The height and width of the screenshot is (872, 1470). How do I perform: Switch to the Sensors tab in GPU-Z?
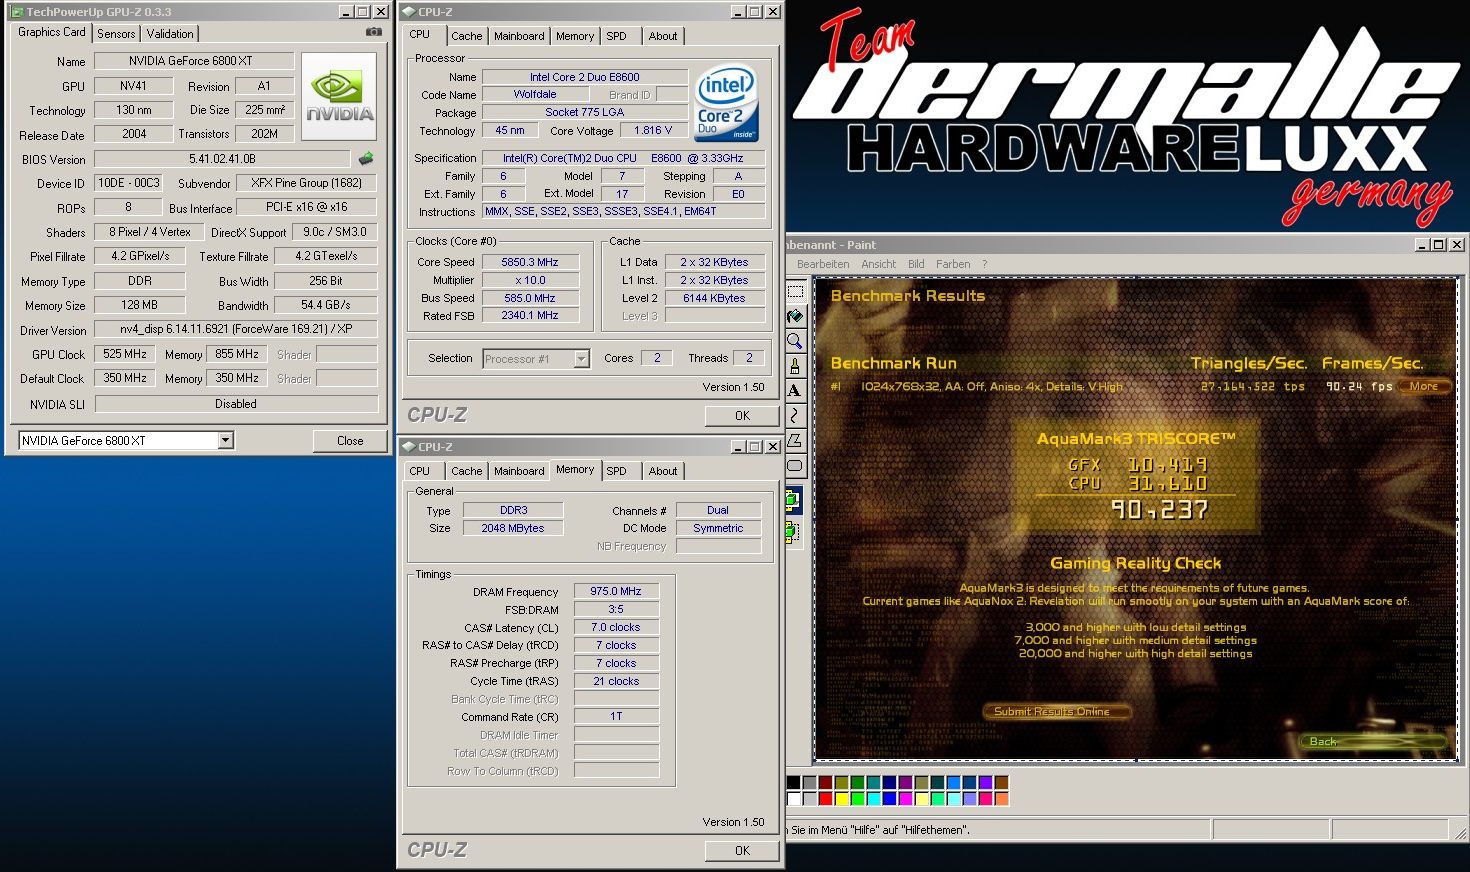(x=116, y=34)
